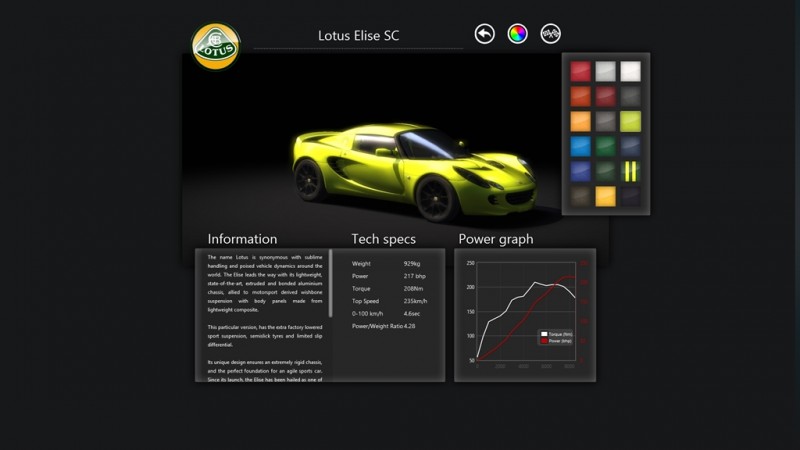
Task: Click the 'Torque (Nm)' graph legend entry
Action: (x=557, y=334)
